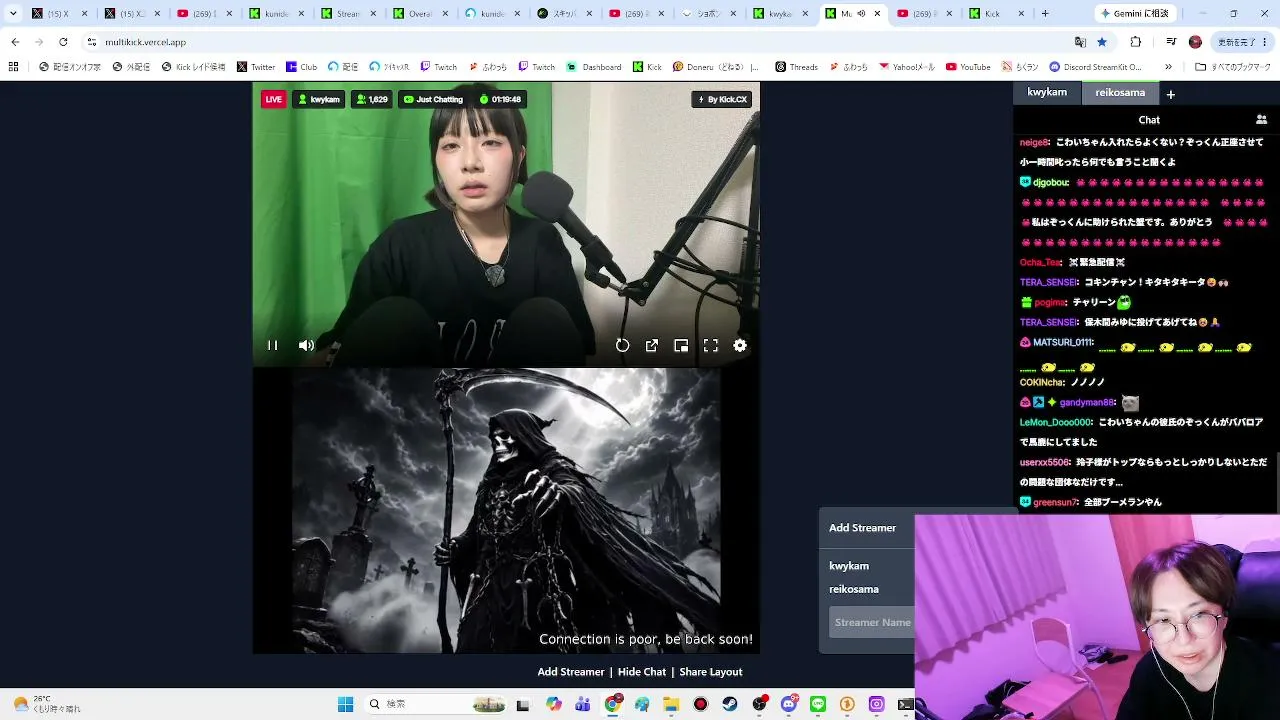Viewport: 1280px width, 720px height.
Task: Enable picture-in-picture on kwykam stream
Action: click(x=681, y=345)
